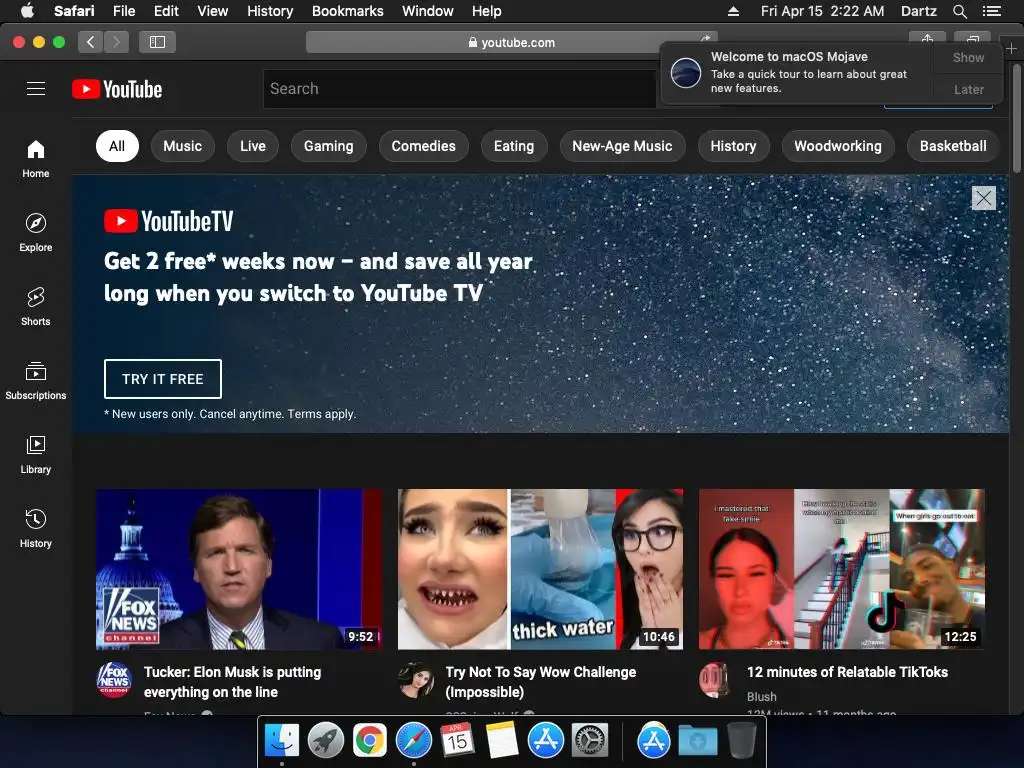Select the Basketball filter chip

(x=953, y=146)
